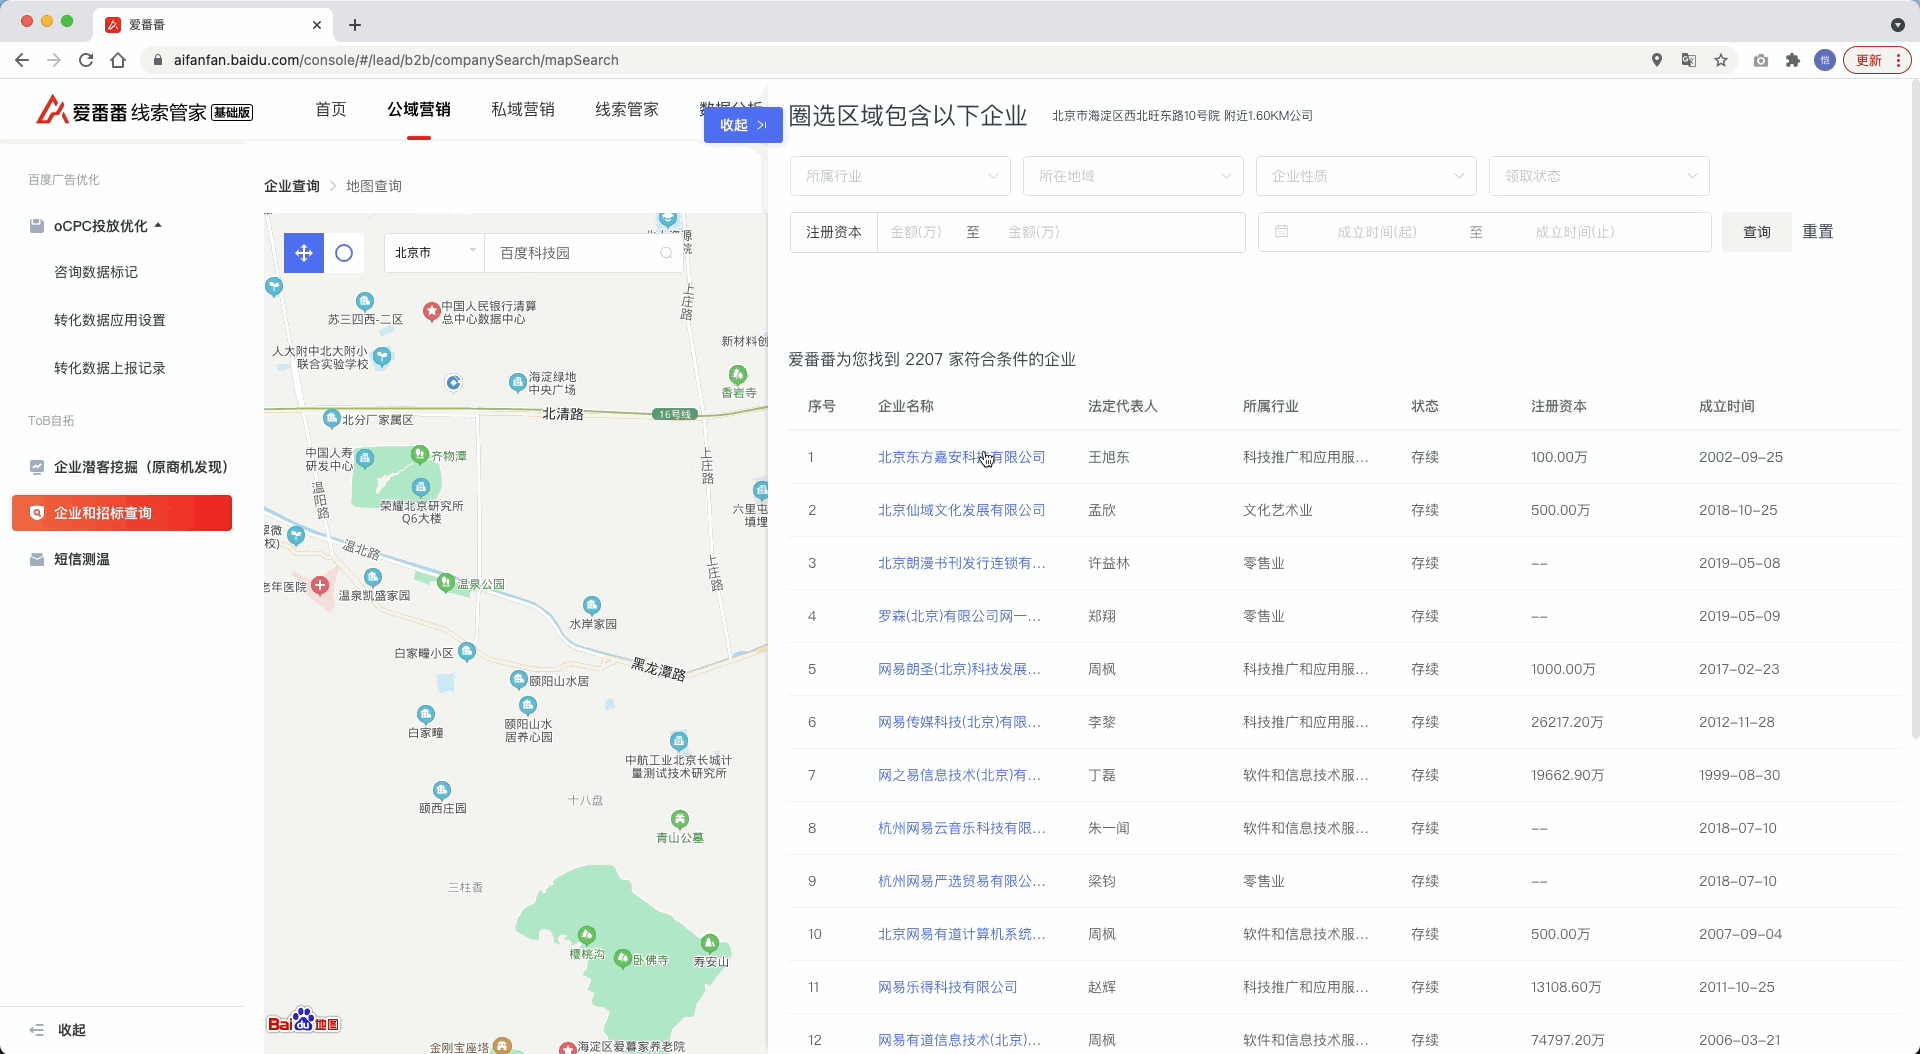Click the camera screenshot extension icon

pyautogui.click(x=1761, y=60)
